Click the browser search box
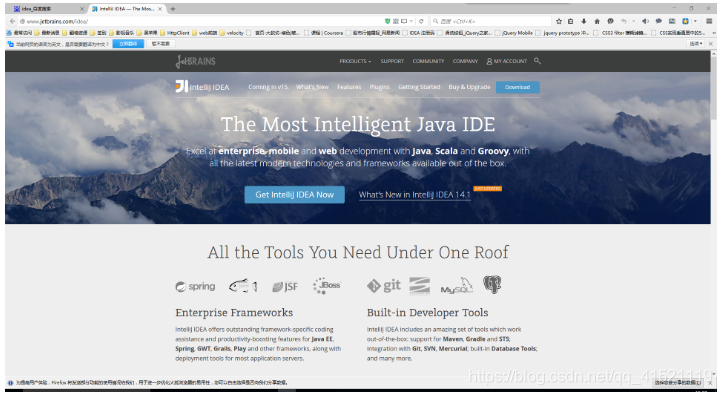 point(491,21)
